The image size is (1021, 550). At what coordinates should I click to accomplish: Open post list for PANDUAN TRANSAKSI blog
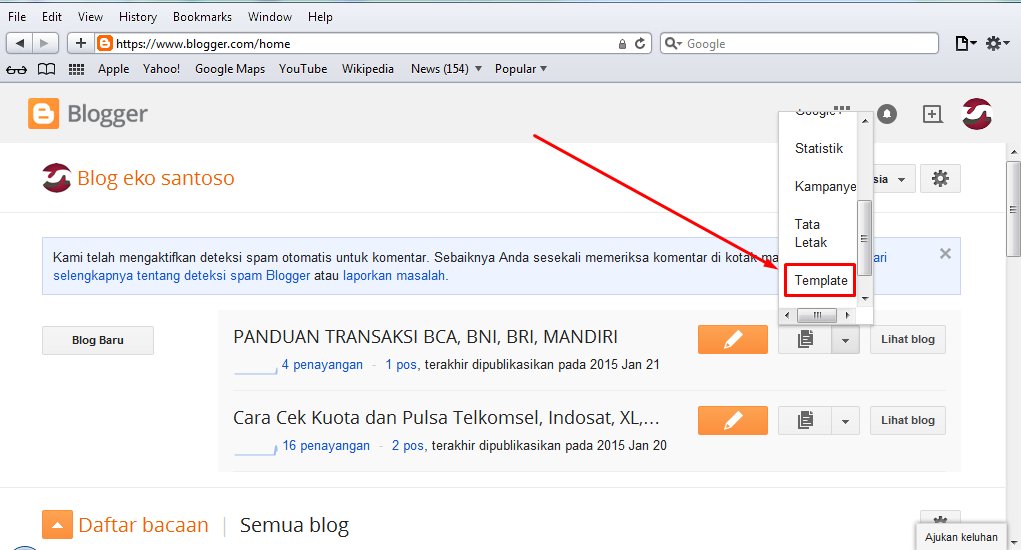(x=805, y=339)
